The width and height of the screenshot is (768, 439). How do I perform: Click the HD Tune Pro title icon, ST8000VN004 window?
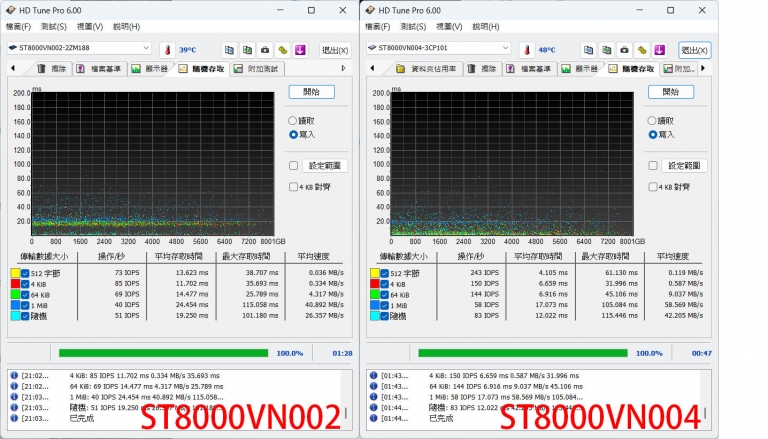click(370, 10)
